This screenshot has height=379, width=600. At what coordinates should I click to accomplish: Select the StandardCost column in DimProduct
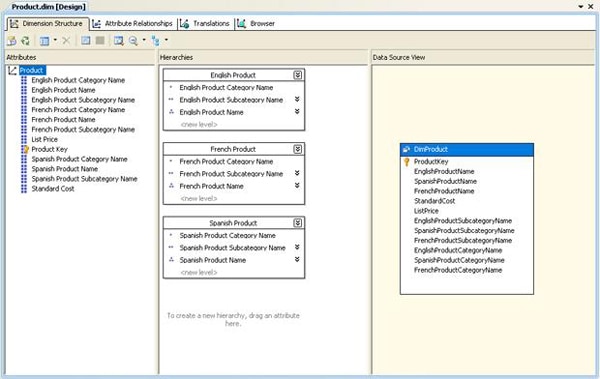click(x=434, y=201)
